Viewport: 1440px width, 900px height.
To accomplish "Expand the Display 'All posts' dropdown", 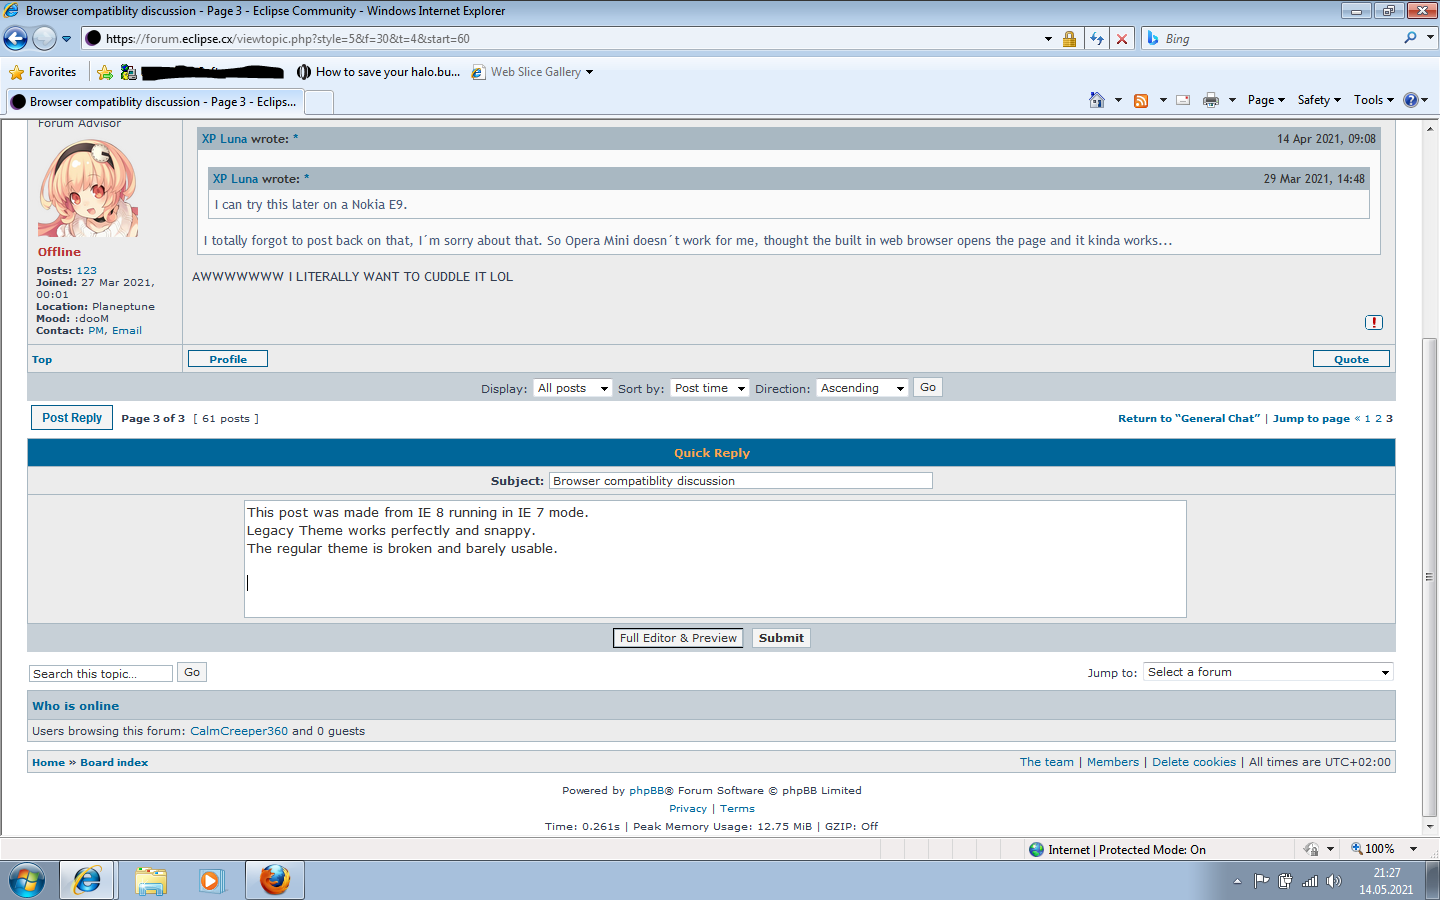I will click(x=573, y=388).
